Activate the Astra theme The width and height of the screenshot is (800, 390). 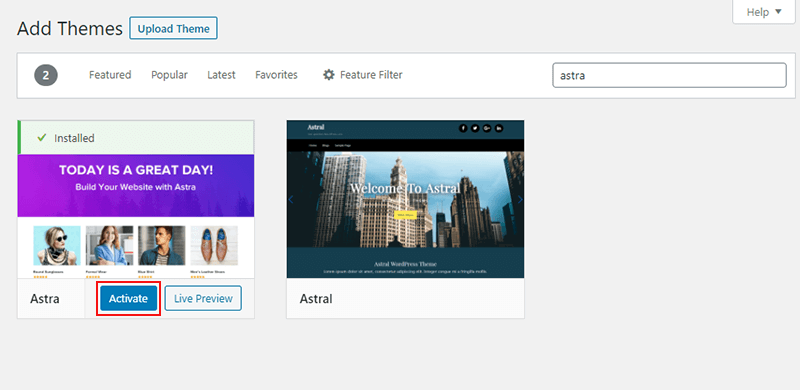click(x=129, y=299)
